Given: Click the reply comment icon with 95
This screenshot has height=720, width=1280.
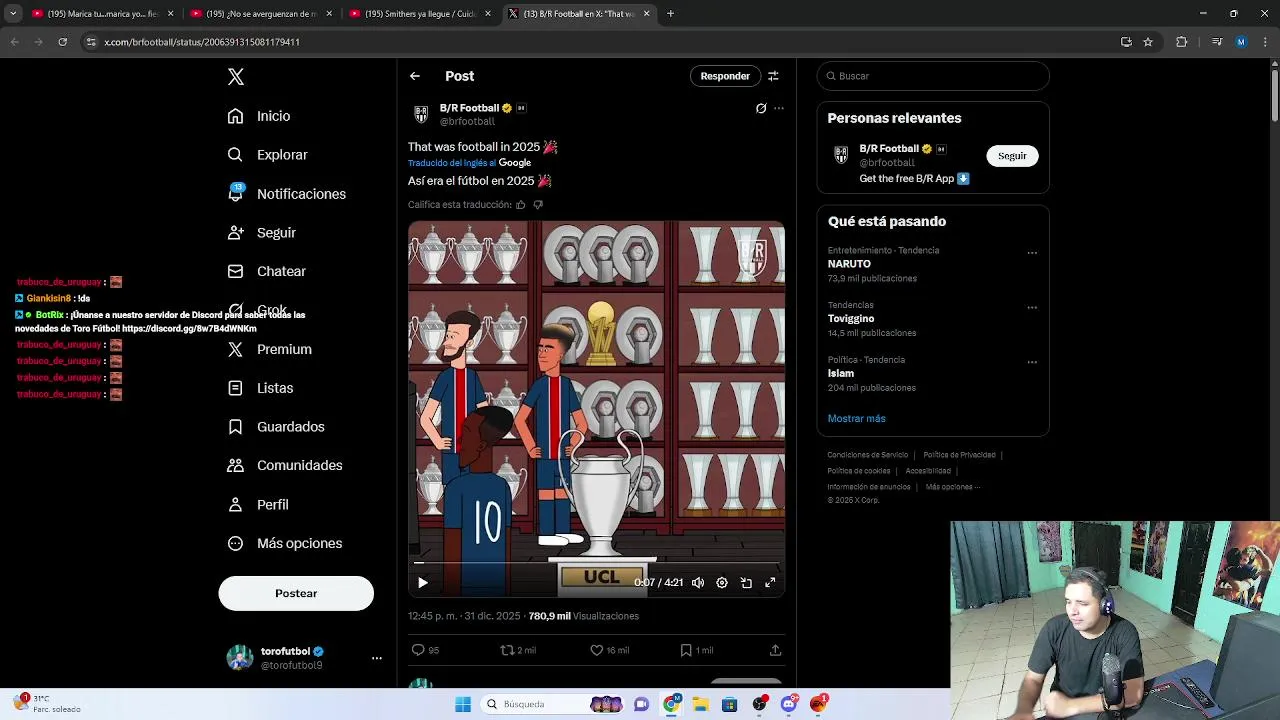Looking at the screenshot, I should (x=426, y=650).
